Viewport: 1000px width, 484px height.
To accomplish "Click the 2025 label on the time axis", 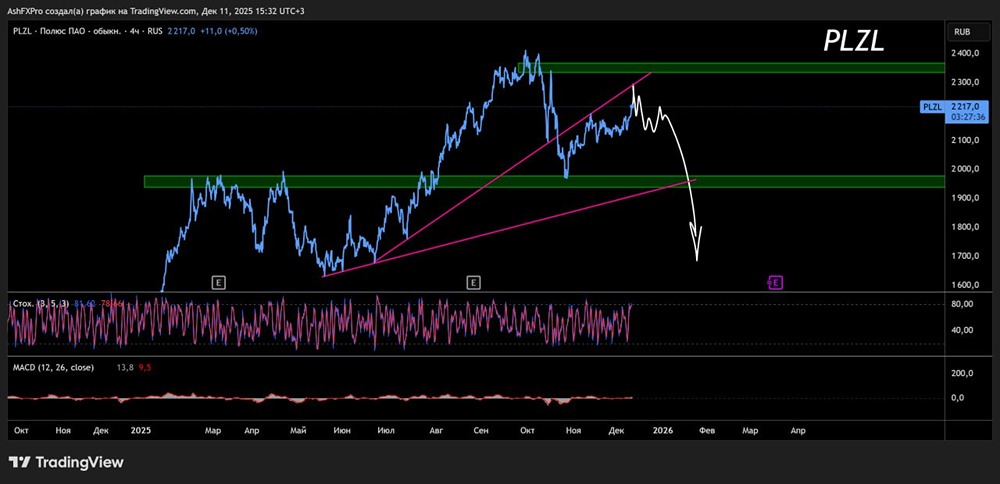I will (x=140, y=431).
